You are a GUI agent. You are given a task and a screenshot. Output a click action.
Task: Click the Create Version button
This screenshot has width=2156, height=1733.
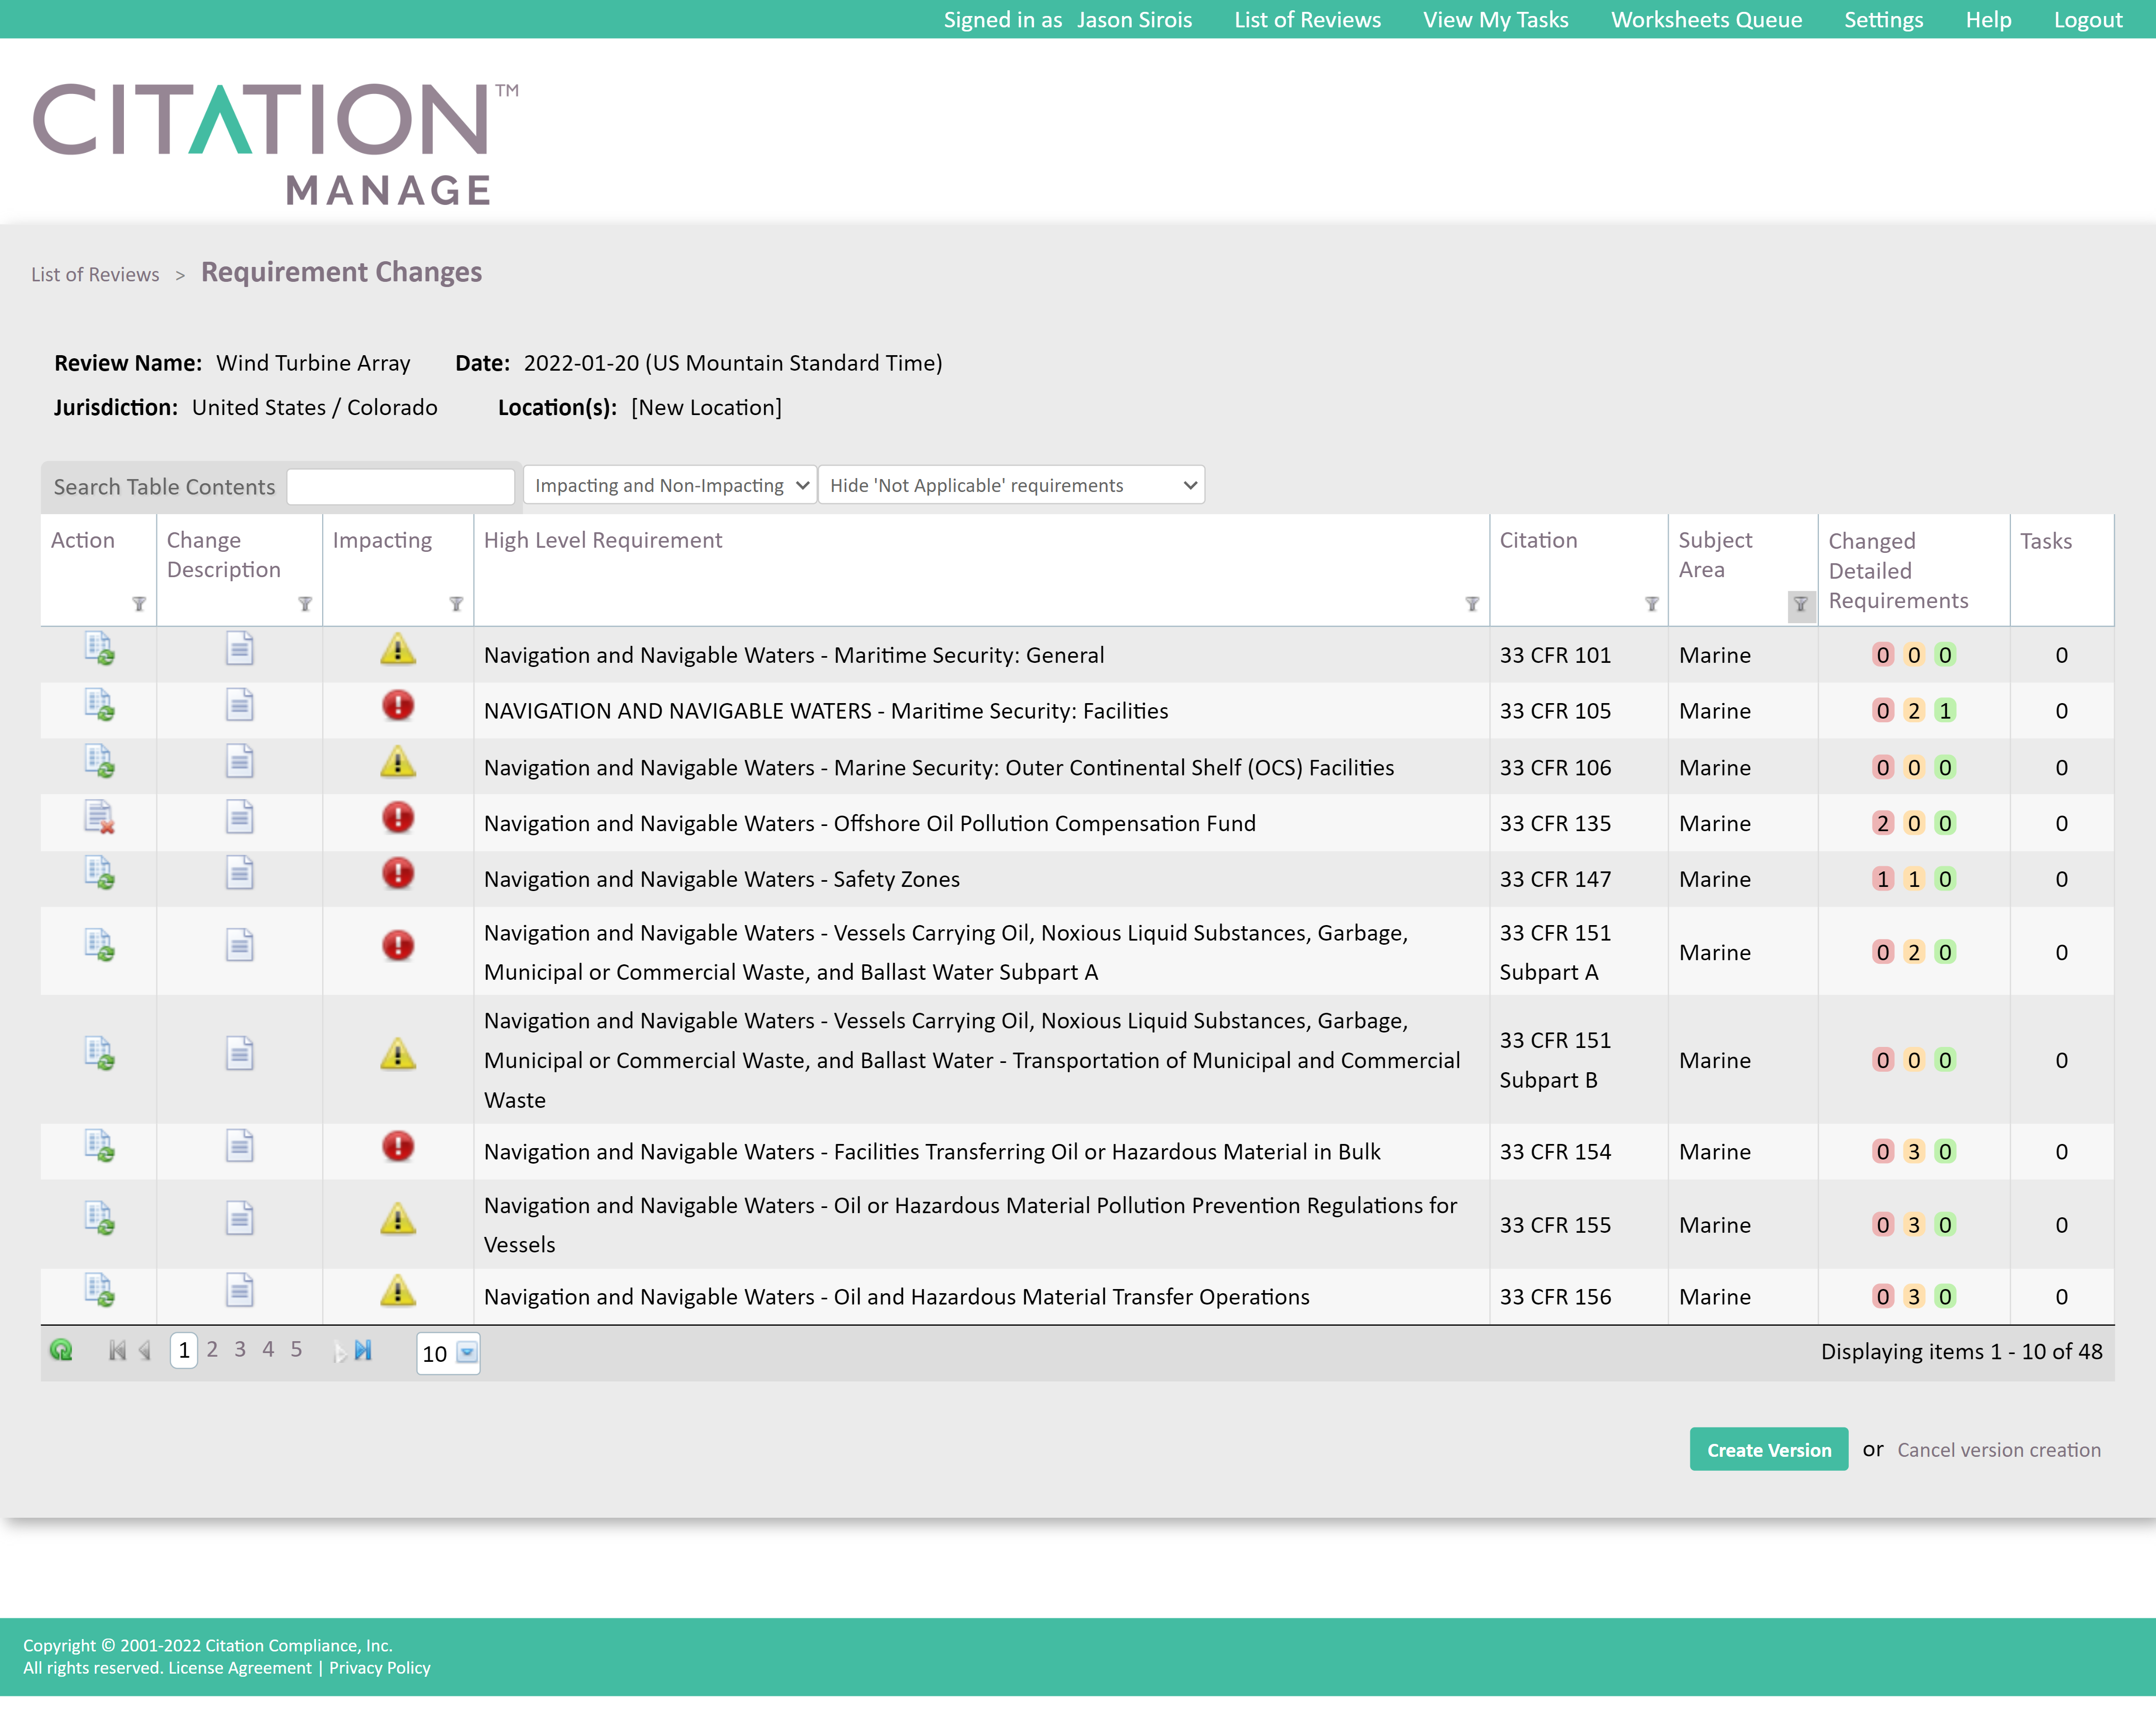[x=1768, y=1449]
